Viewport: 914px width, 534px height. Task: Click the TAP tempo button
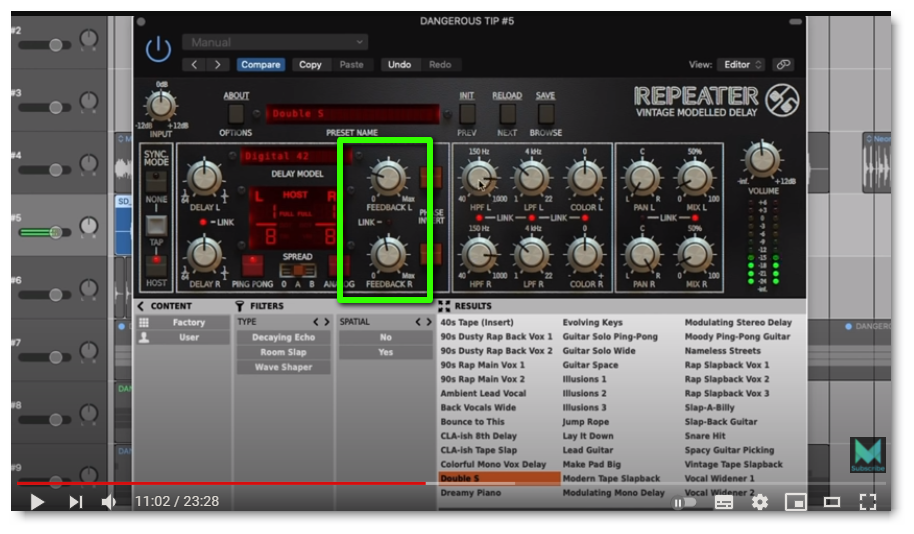click(x=156, y=226)
